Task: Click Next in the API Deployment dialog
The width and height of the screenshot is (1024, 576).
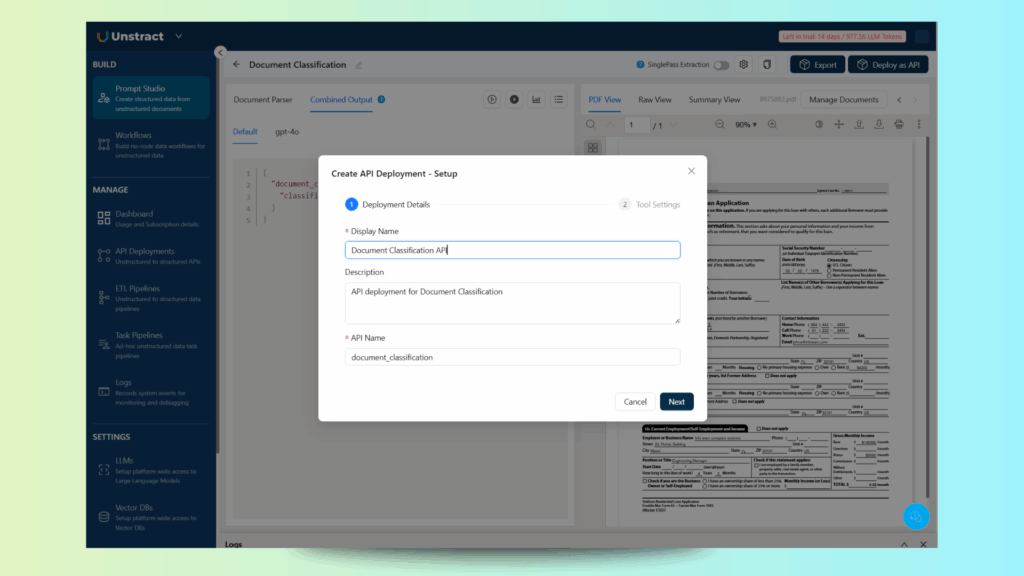Action: tap(676, 401)
